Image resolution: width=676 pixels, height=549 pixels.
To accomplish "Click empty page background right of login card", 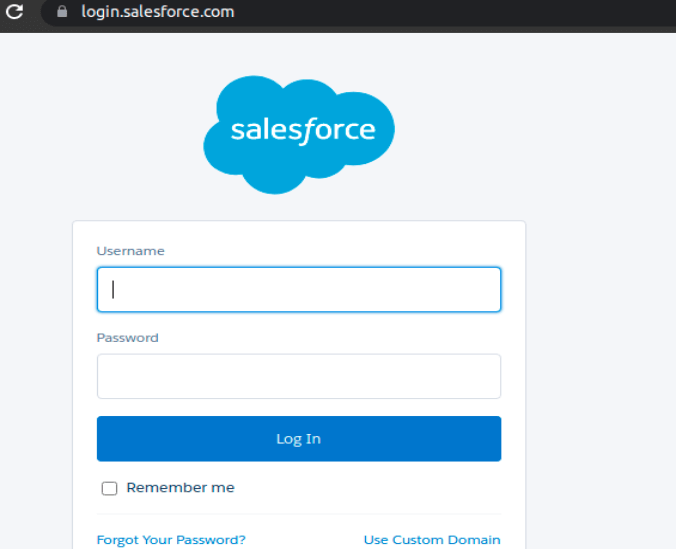I will pos(601,345).
